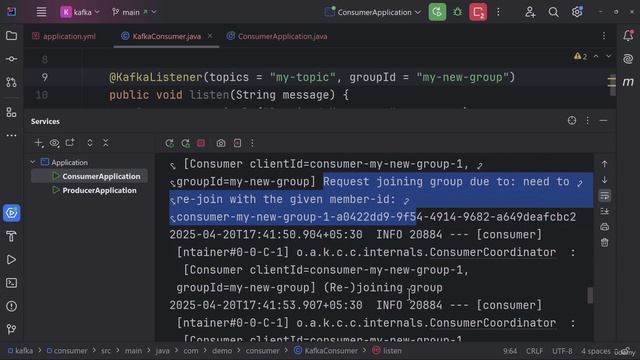Switch to ConsumerApplication.java tab

pyautogui.click(x=277, y=36)
